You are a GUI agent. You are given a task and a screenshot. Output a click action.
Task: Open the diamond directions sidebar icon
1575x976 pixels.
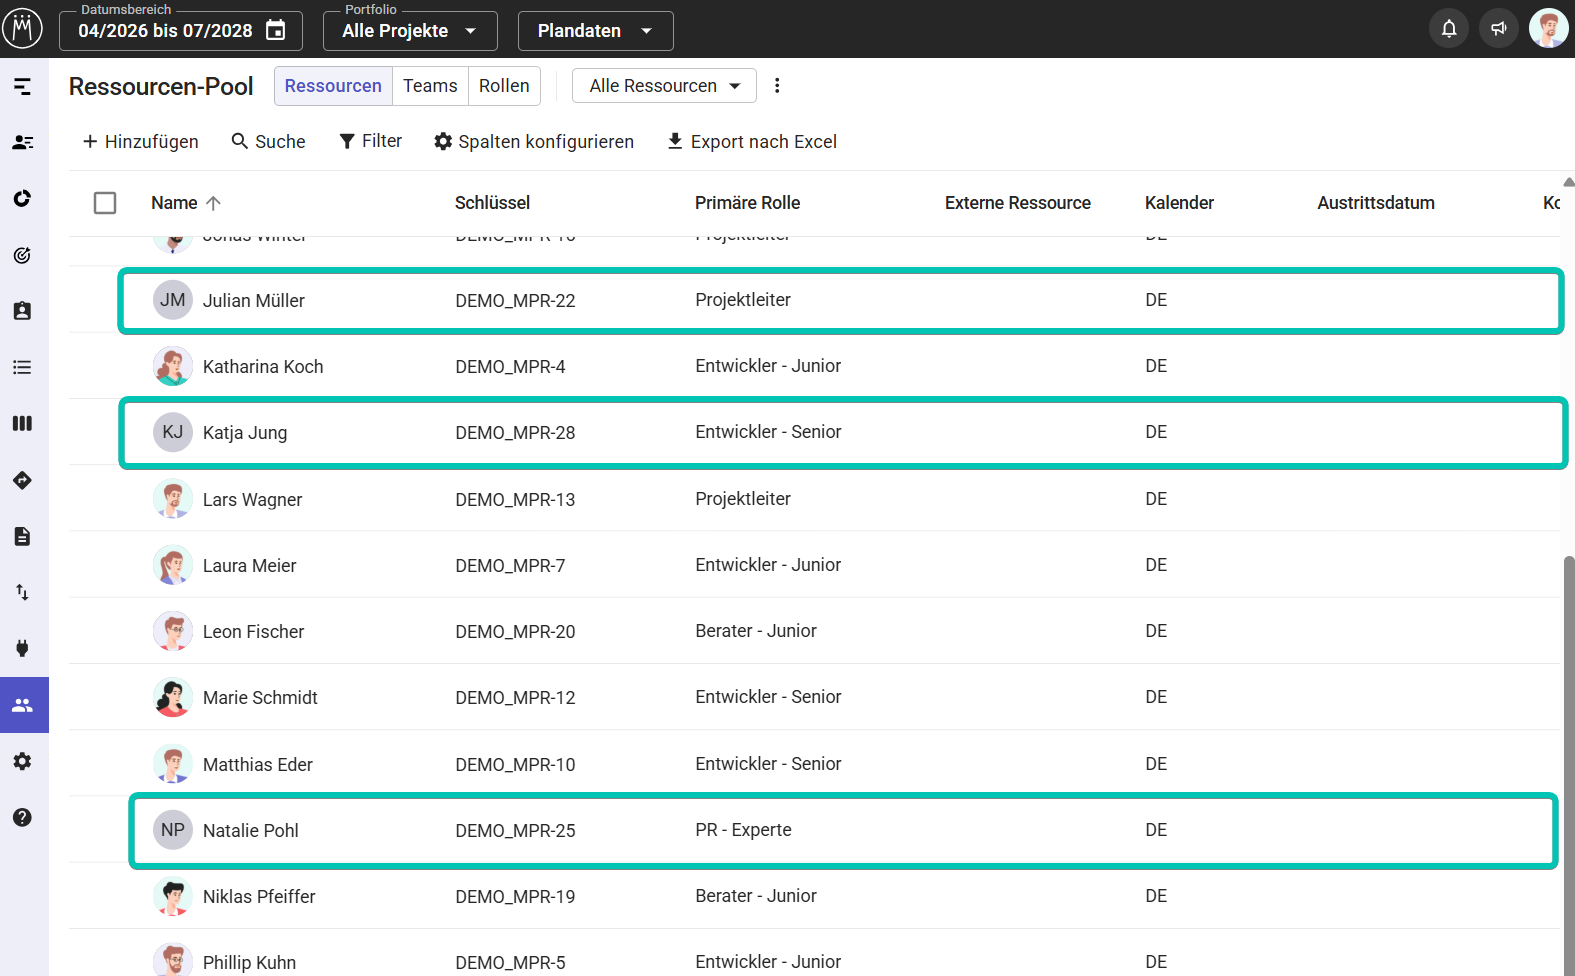point(22,480)
